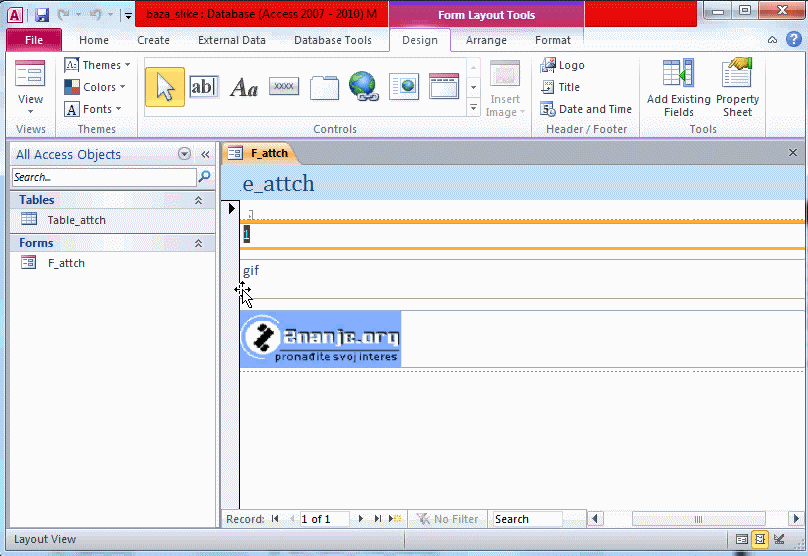Collapse the Tables group in navigation pane

(x=198, y=200)
